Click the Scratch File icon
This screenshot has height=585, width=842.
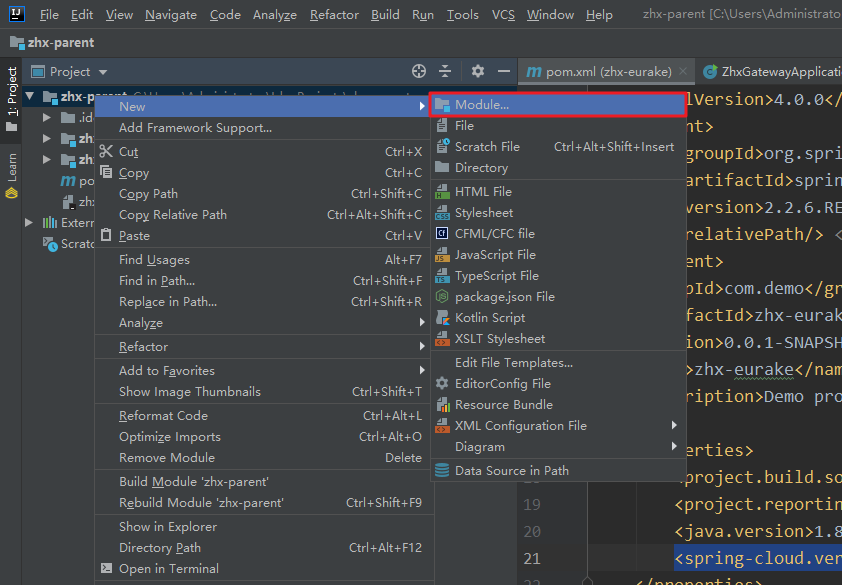tap(442, 146)
